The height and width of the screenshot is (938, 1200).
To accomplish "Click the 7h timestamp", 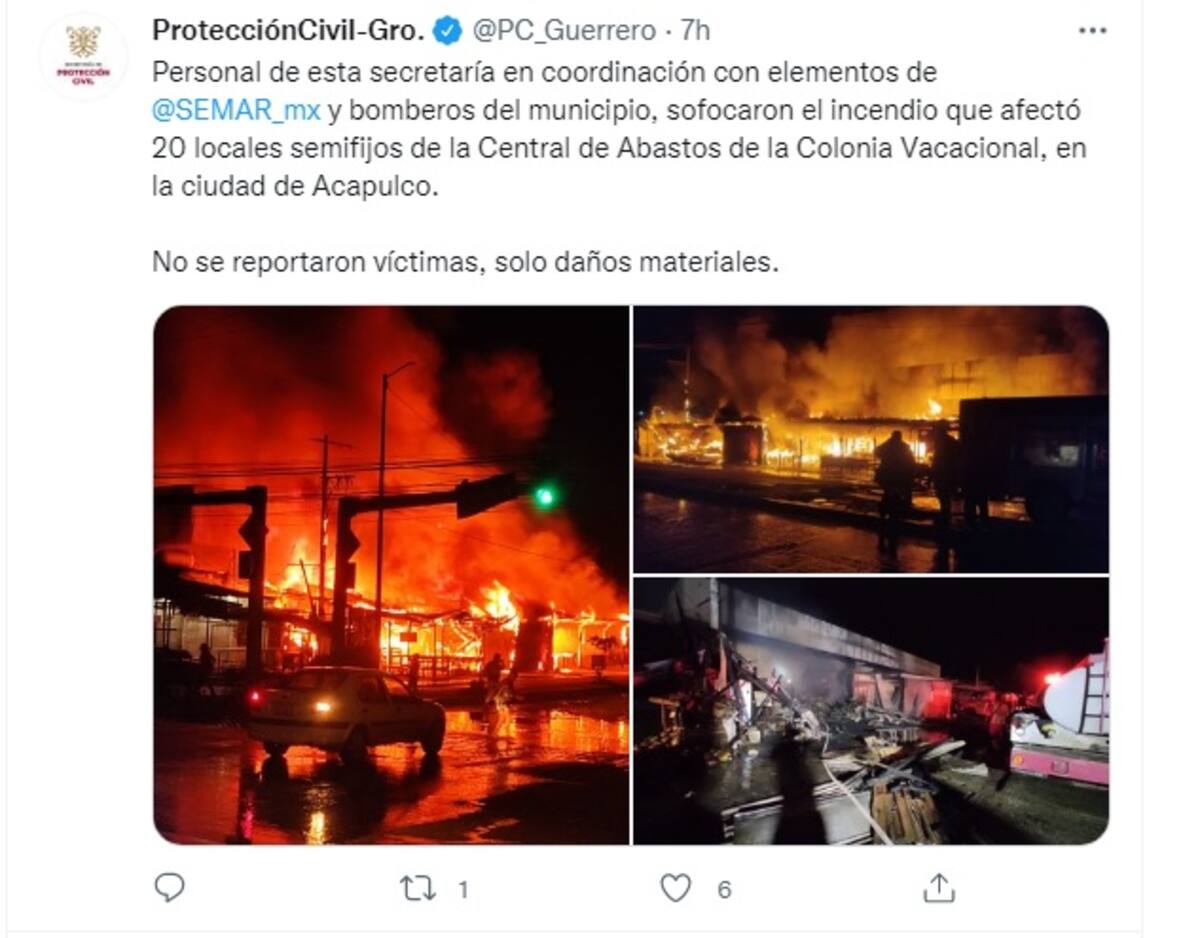I will (x=695, y=31).
